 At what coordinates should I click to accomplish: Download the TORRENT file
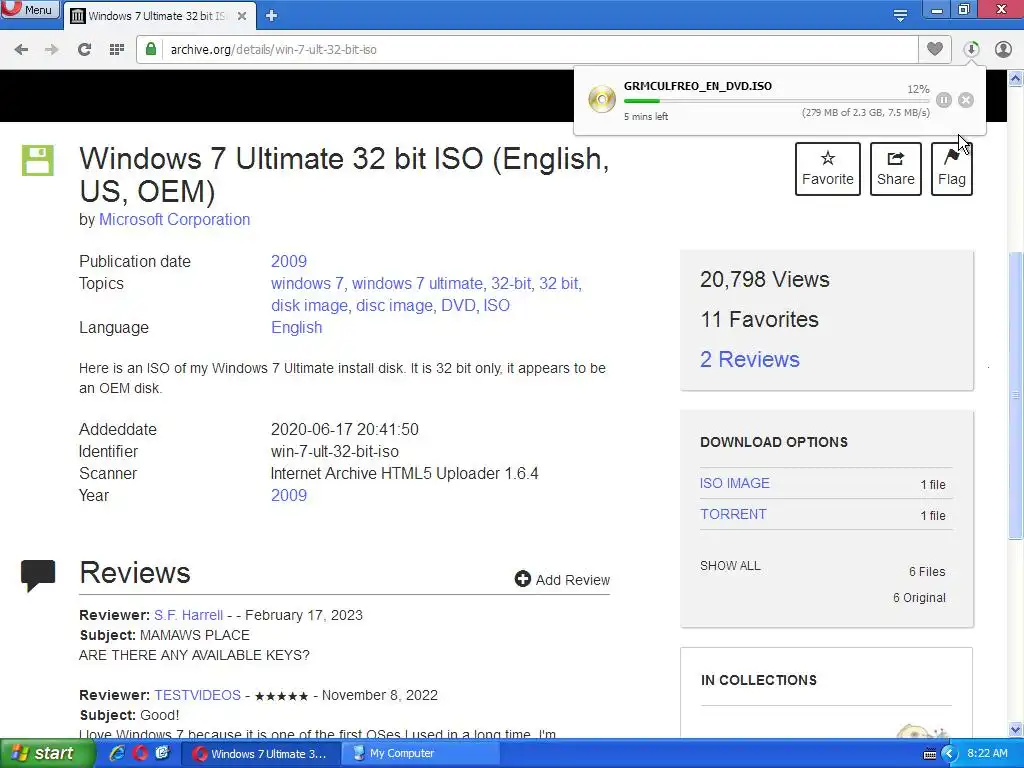pyautogui.click(x=733, y=514)
